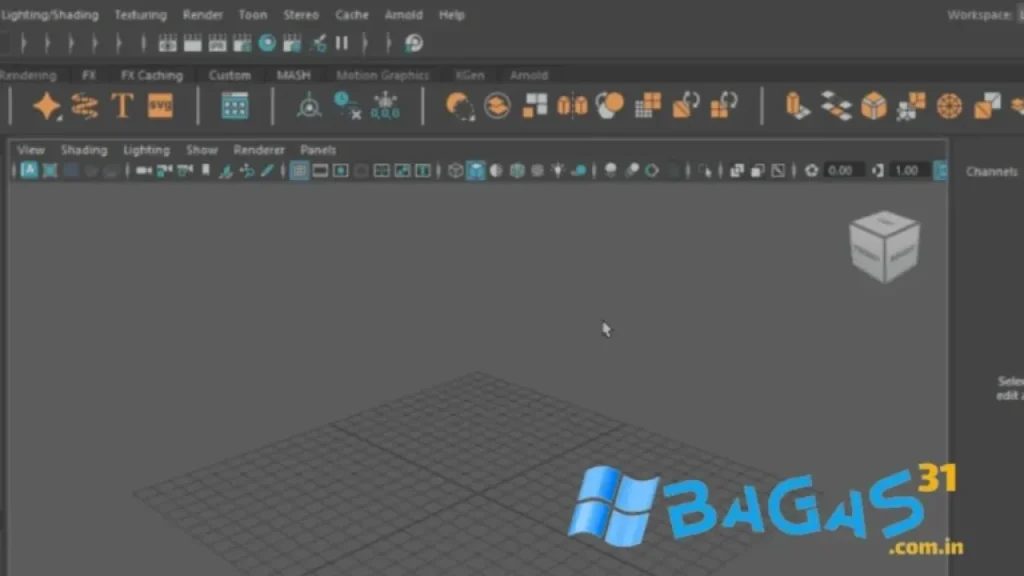Open the panel Shading menu
1024x576 pixels.
[84, 150]
